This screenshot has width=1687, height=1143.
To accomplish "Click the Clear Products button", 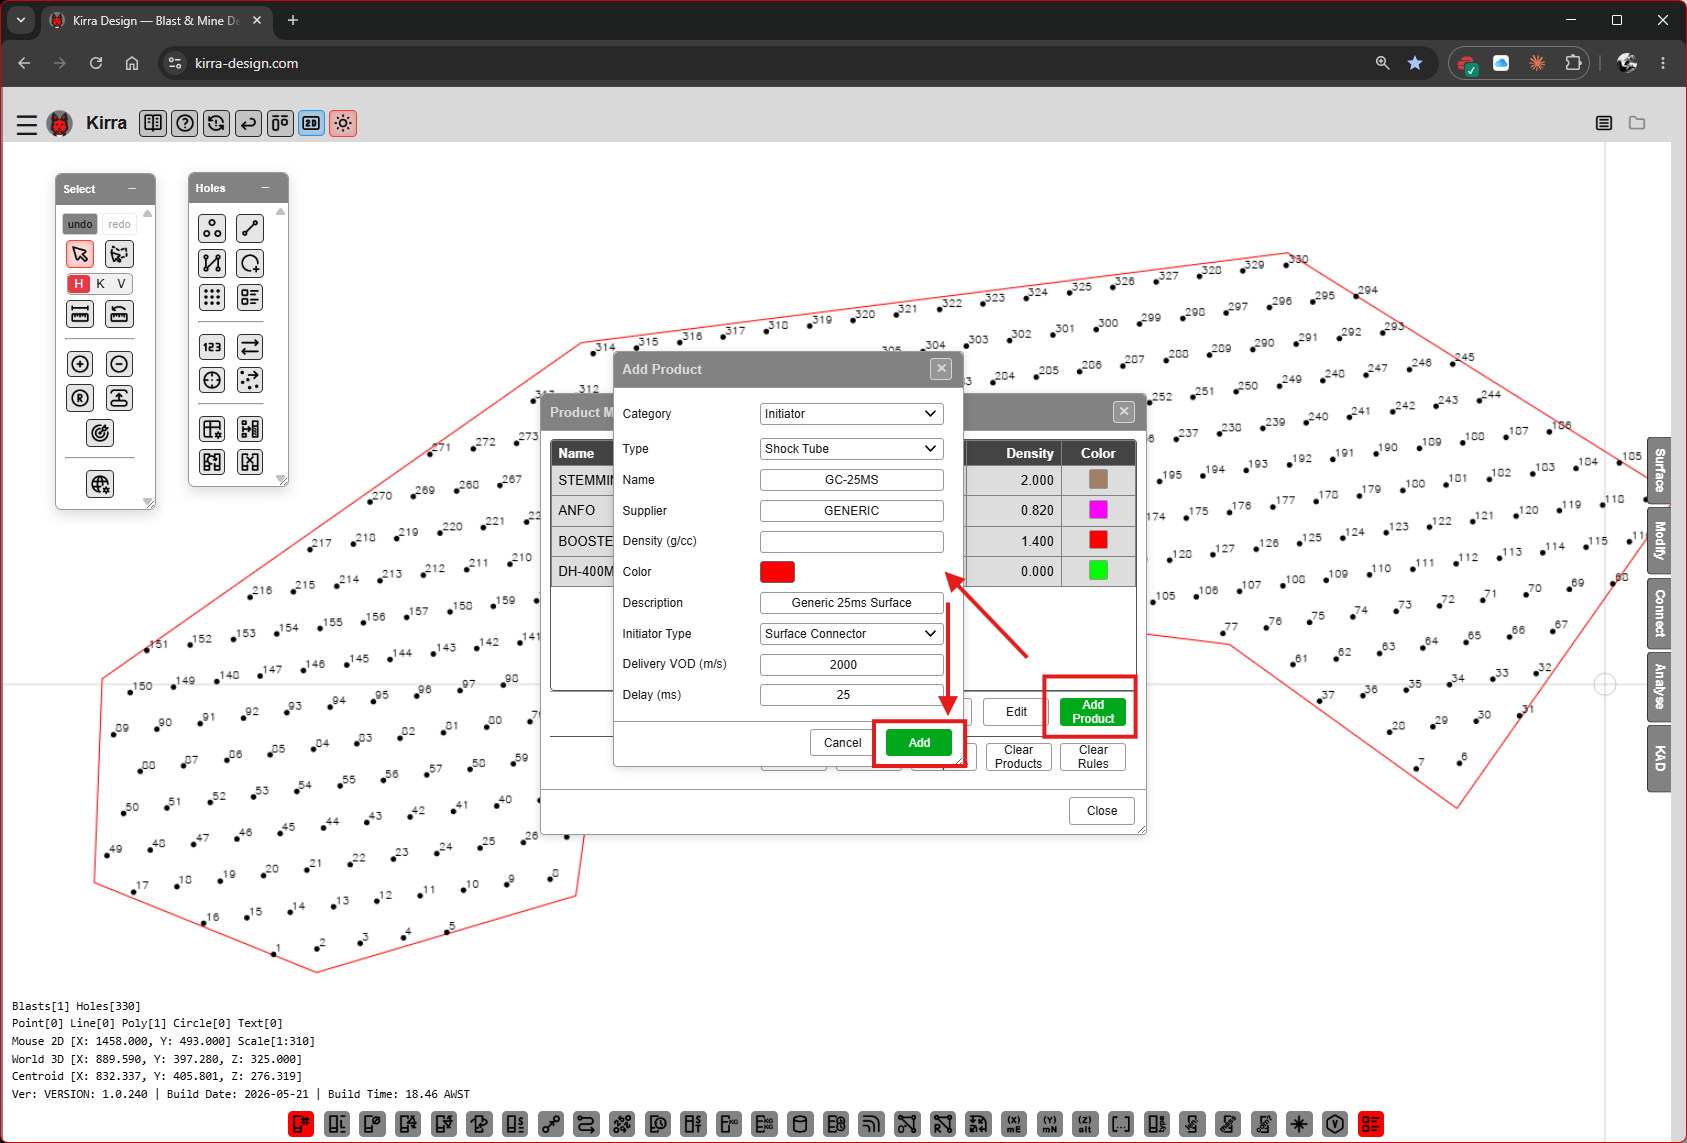I will click(x=1018, y=757).
